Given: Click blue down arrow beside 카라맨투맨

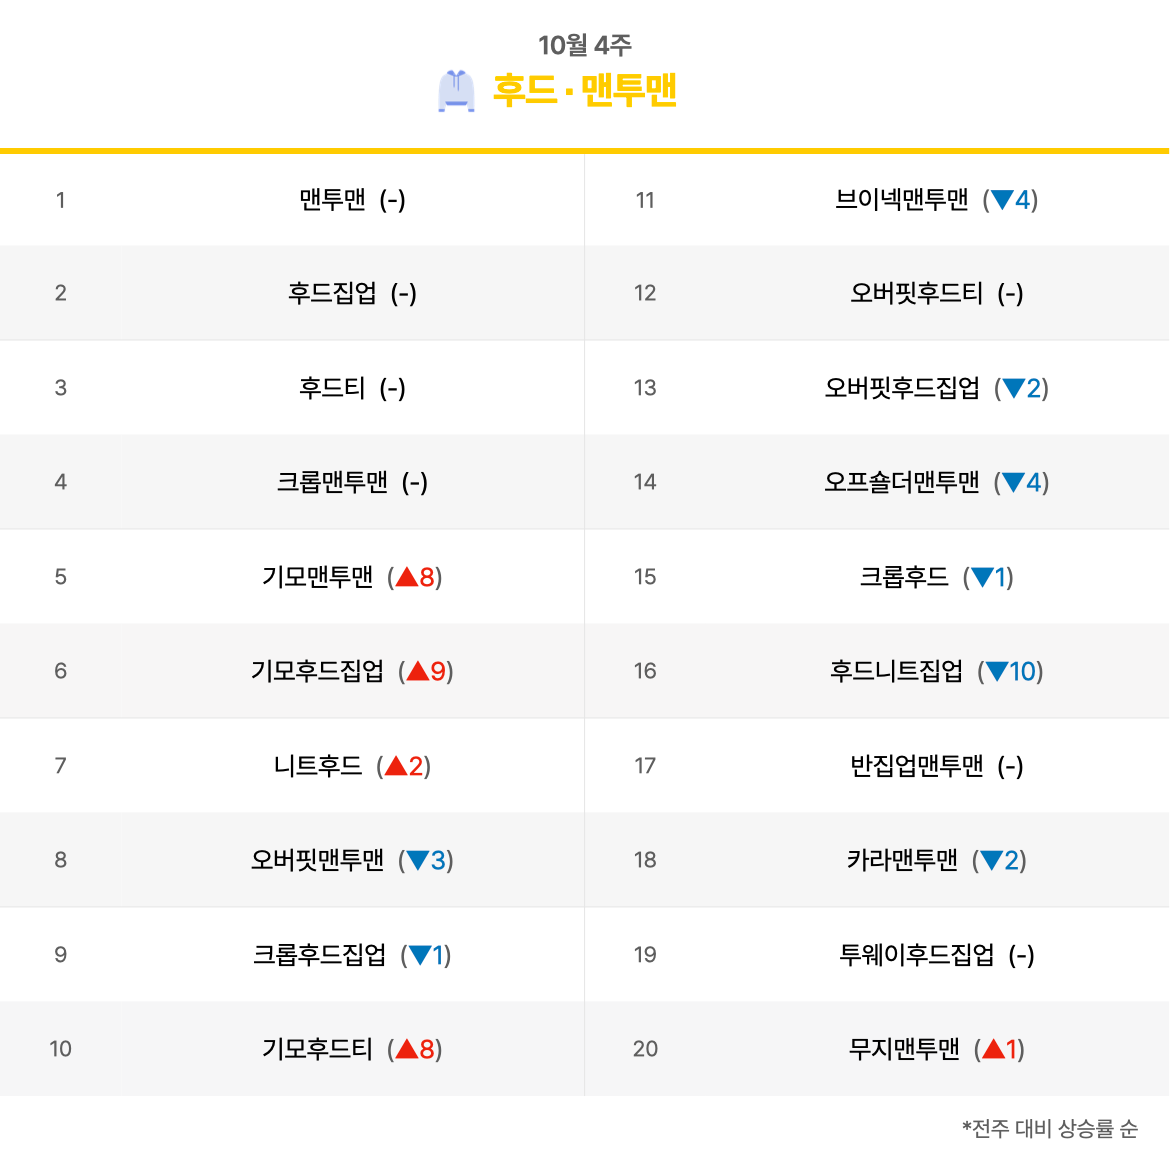Looking at the screenshot, I should [x=992, y=860].
